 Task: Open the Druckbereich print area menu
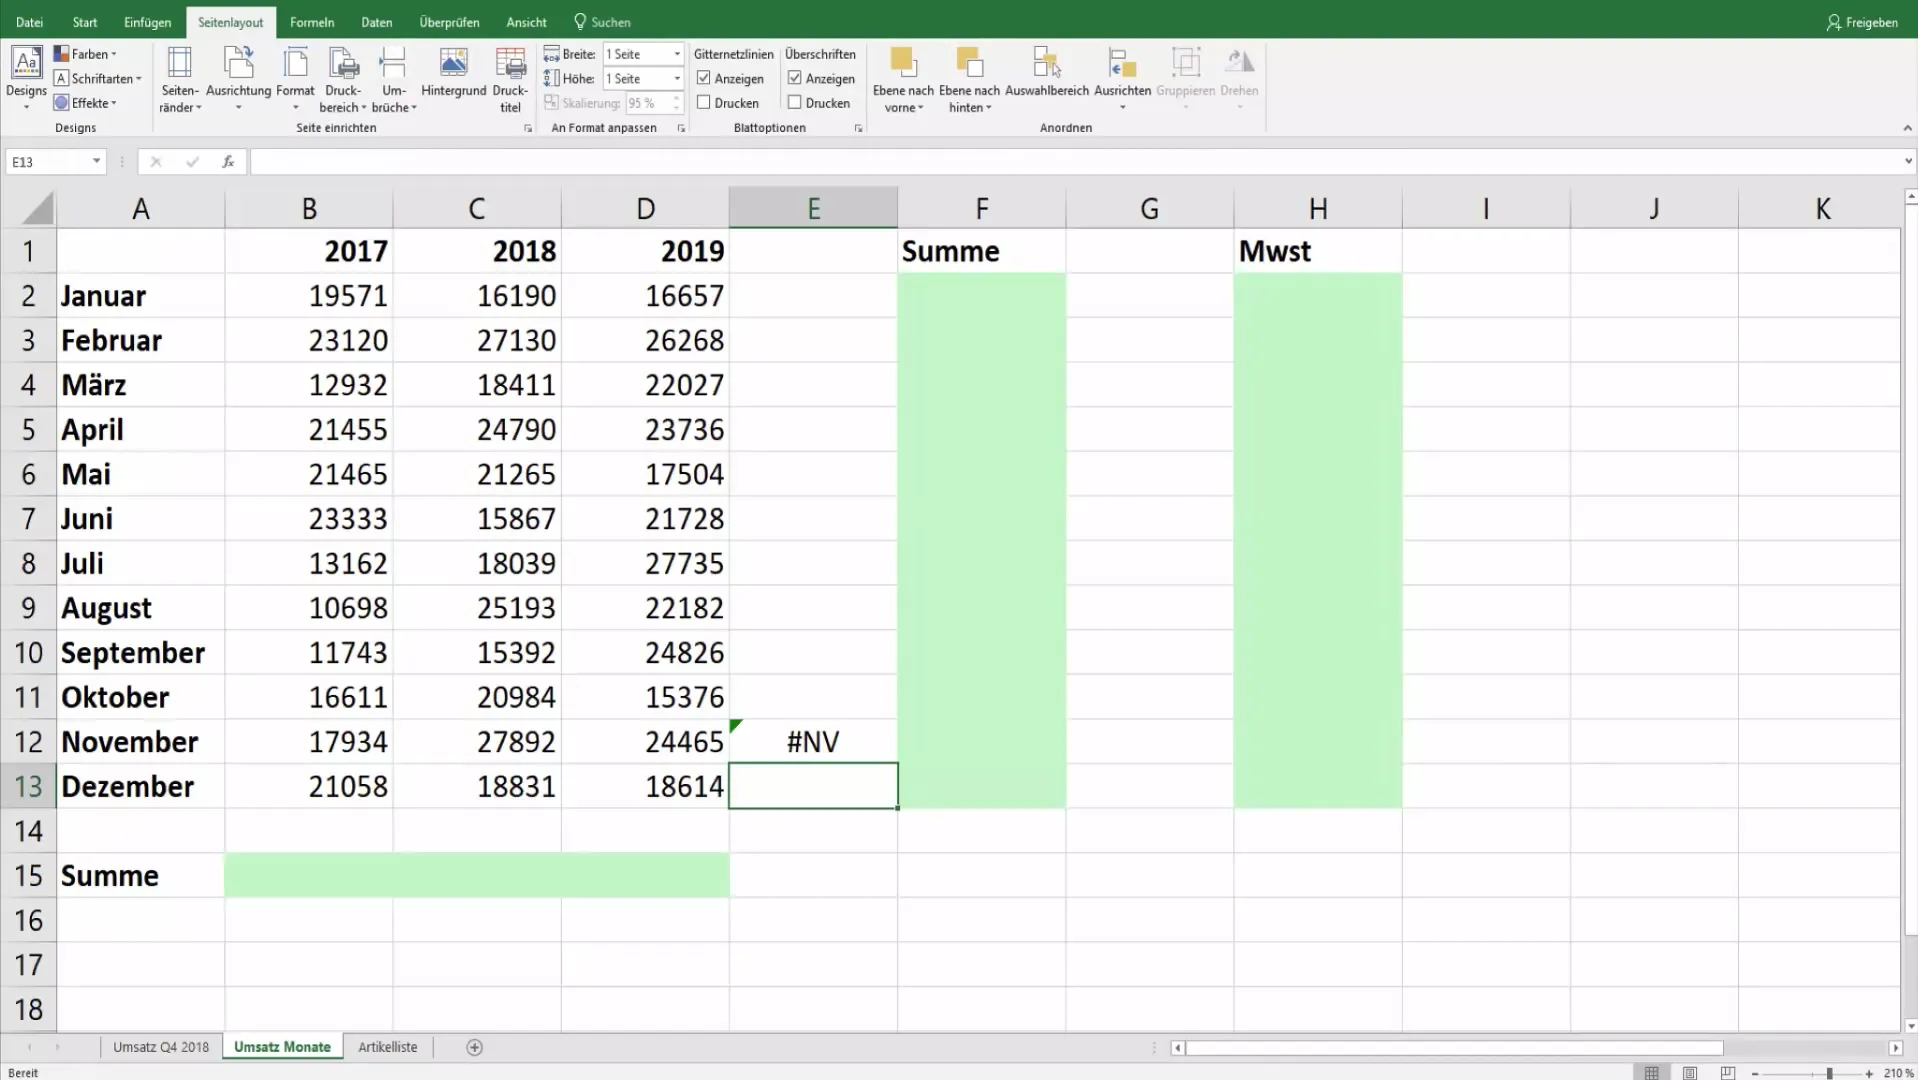(x=343, y=79)
